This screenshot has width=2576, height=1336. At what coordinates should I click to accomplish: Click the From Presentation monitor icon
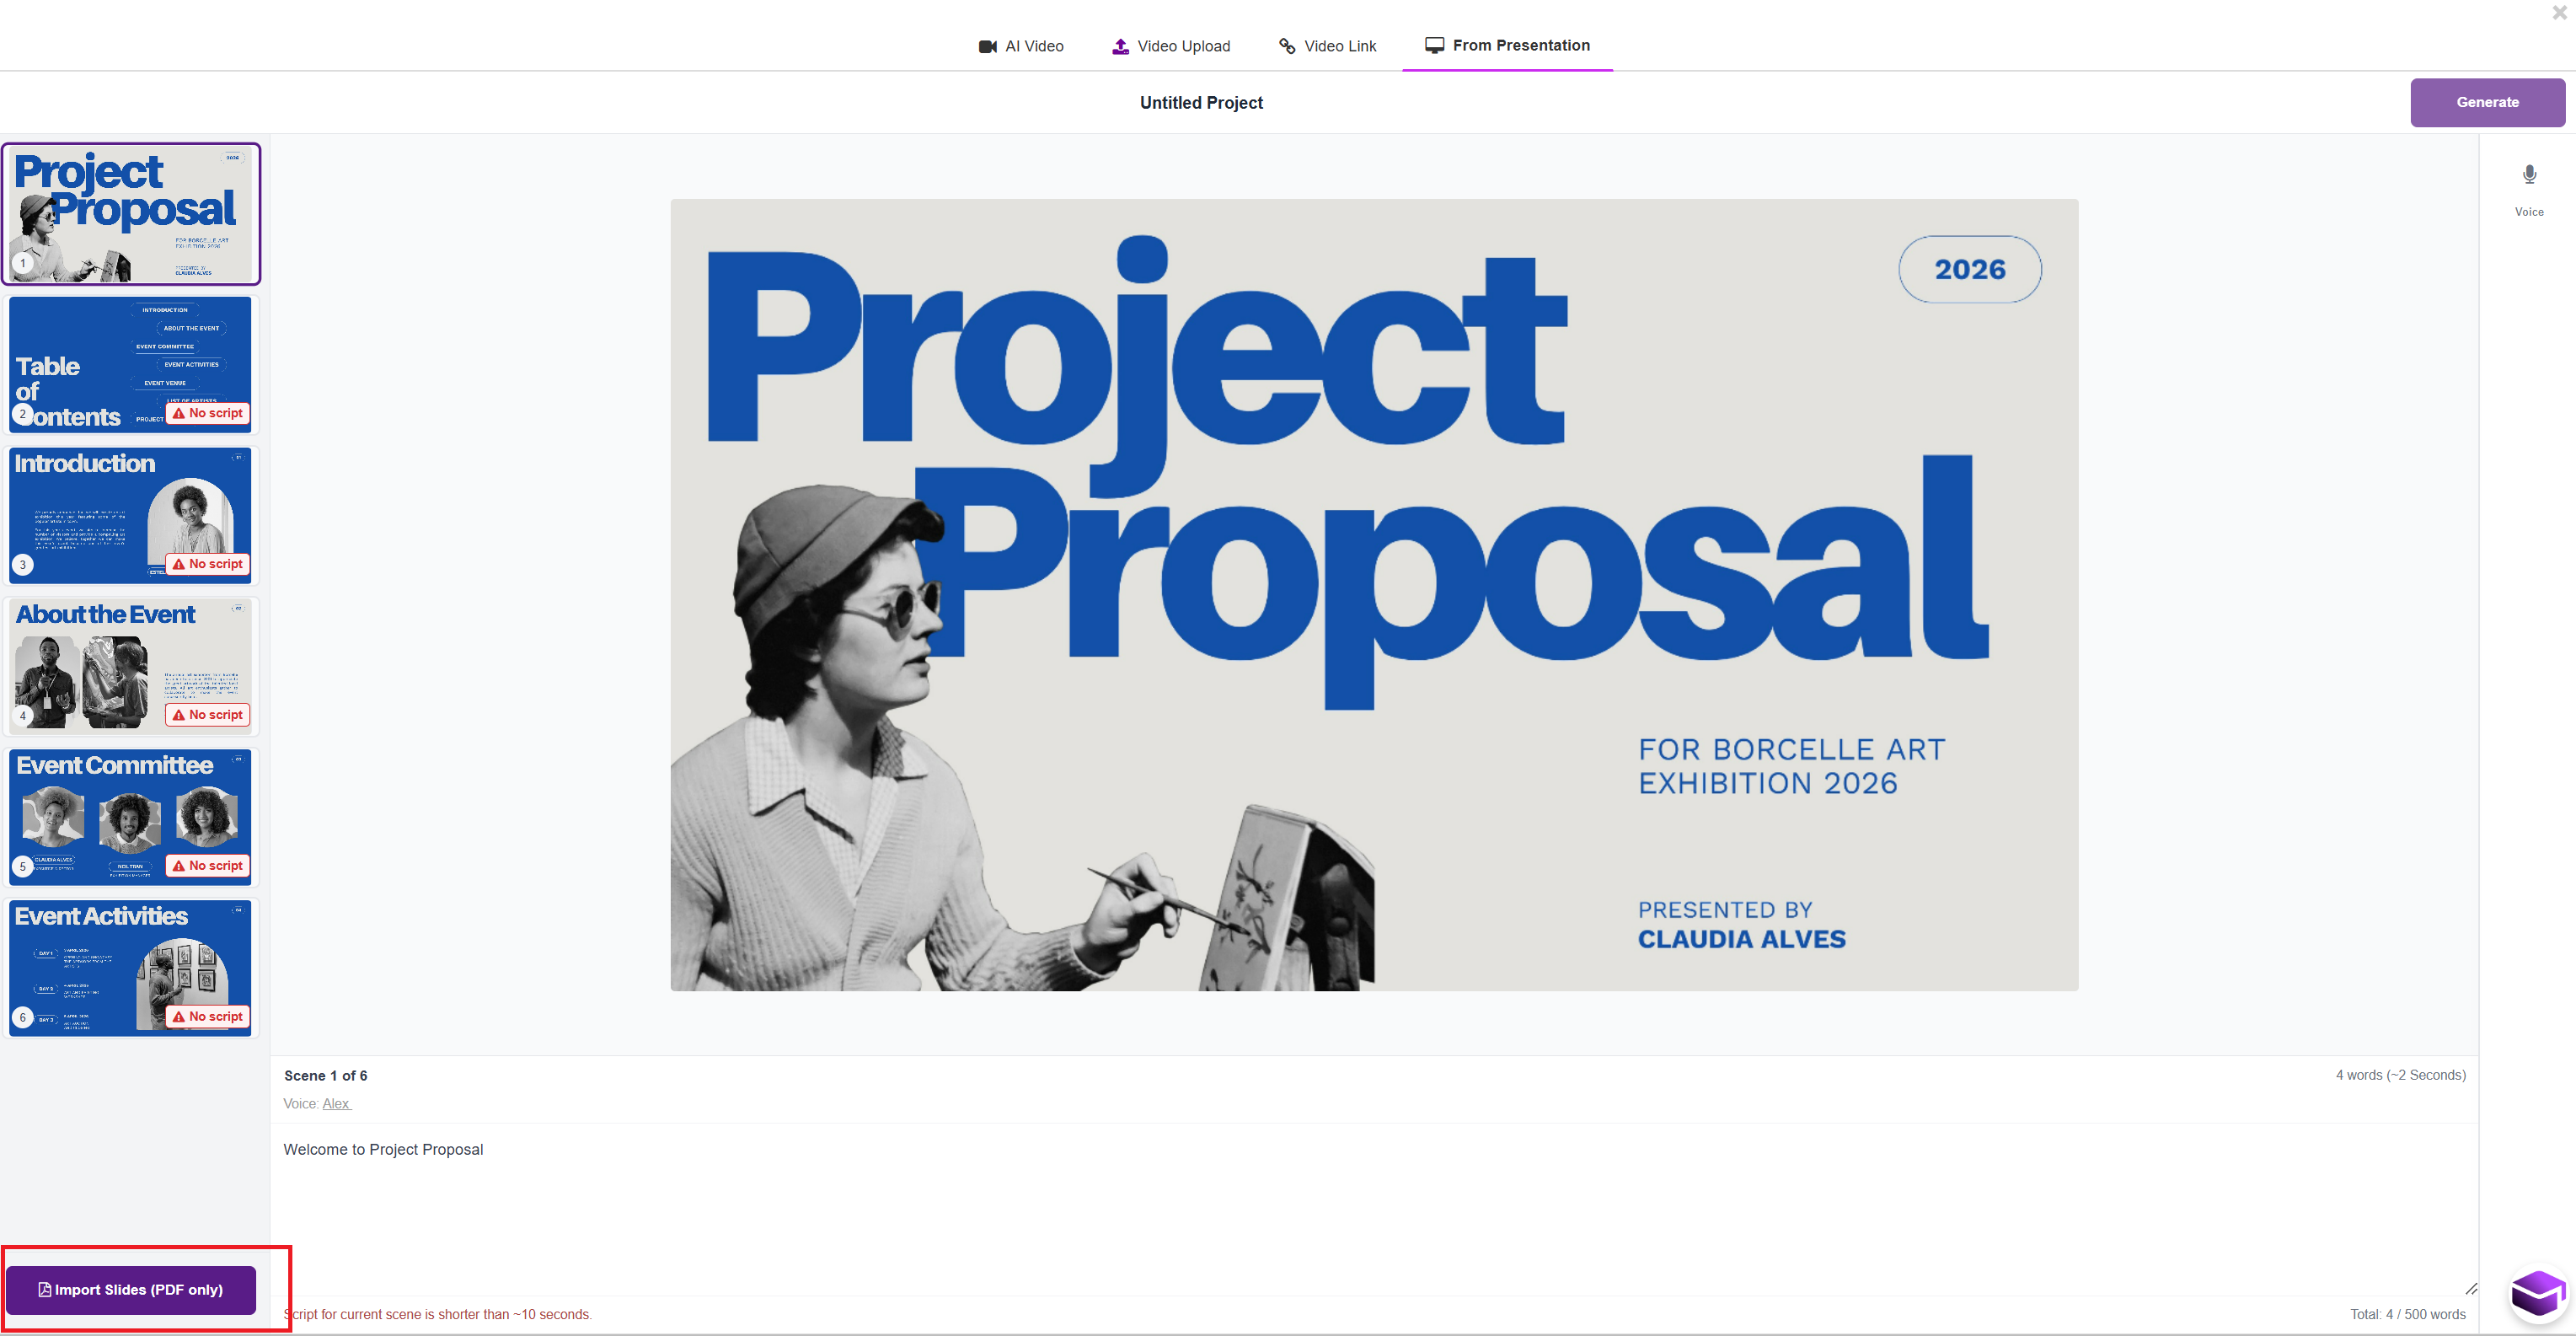pyautogui.click(x=1434, y=46)
